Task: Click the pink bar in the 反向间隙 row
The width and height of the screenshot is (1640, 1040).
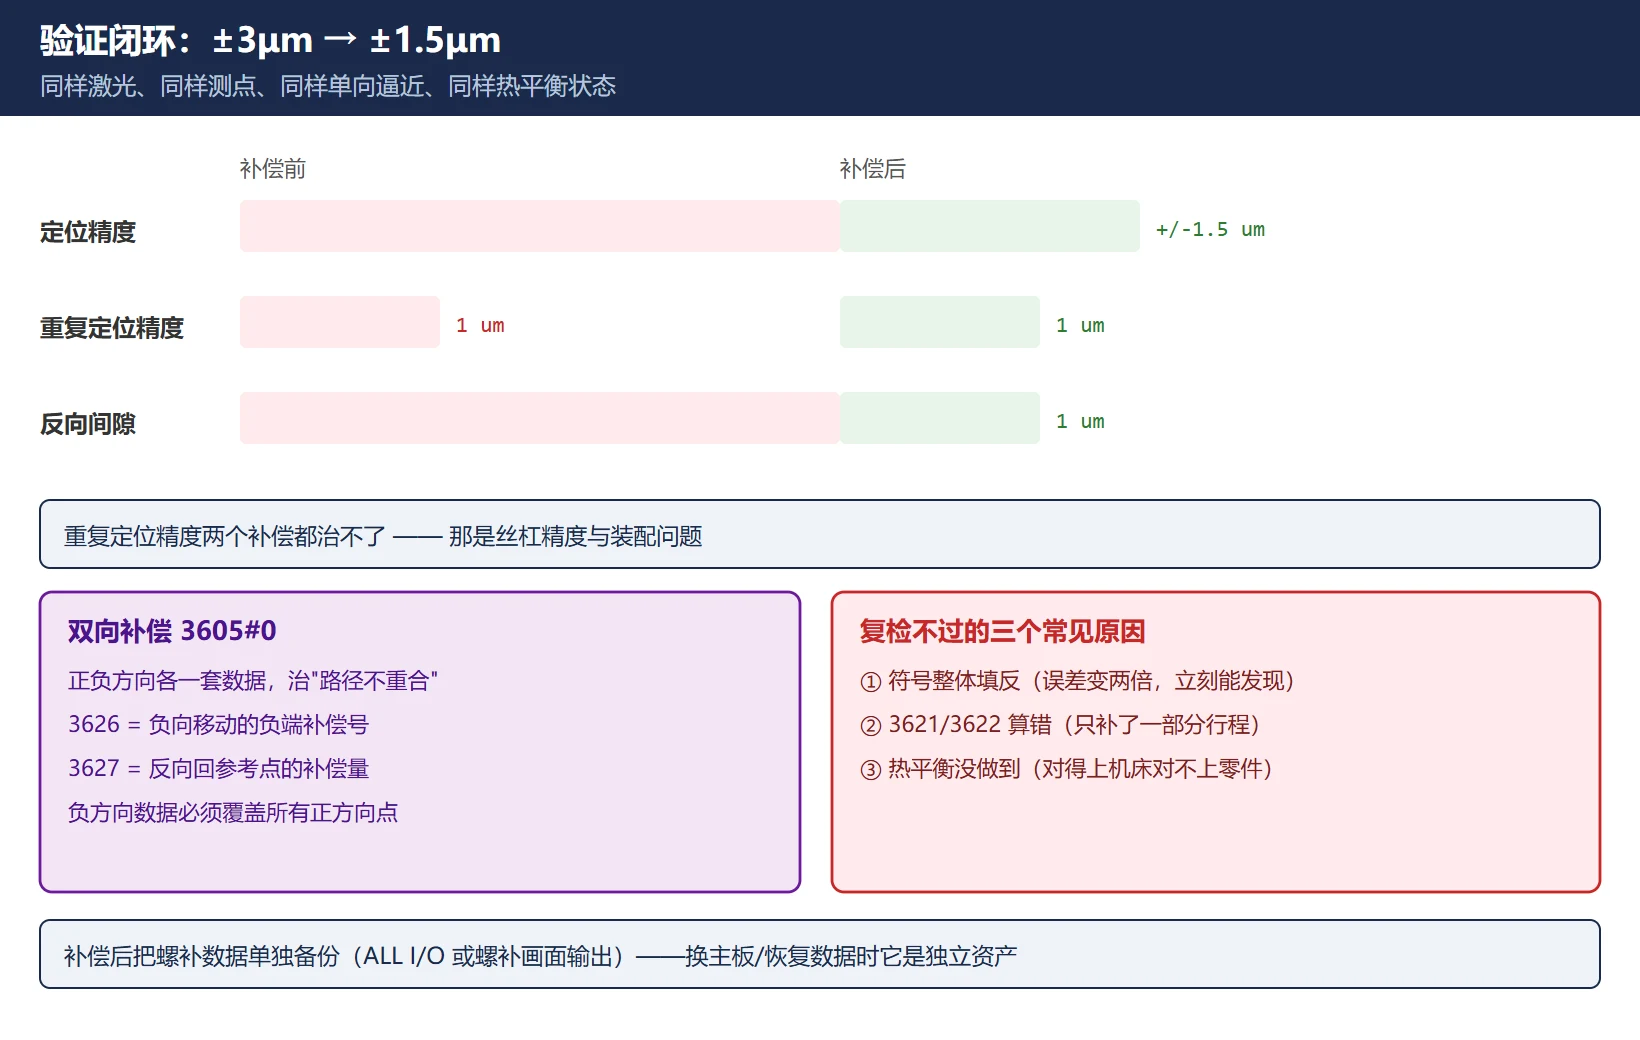Action: tap(540, 418)
